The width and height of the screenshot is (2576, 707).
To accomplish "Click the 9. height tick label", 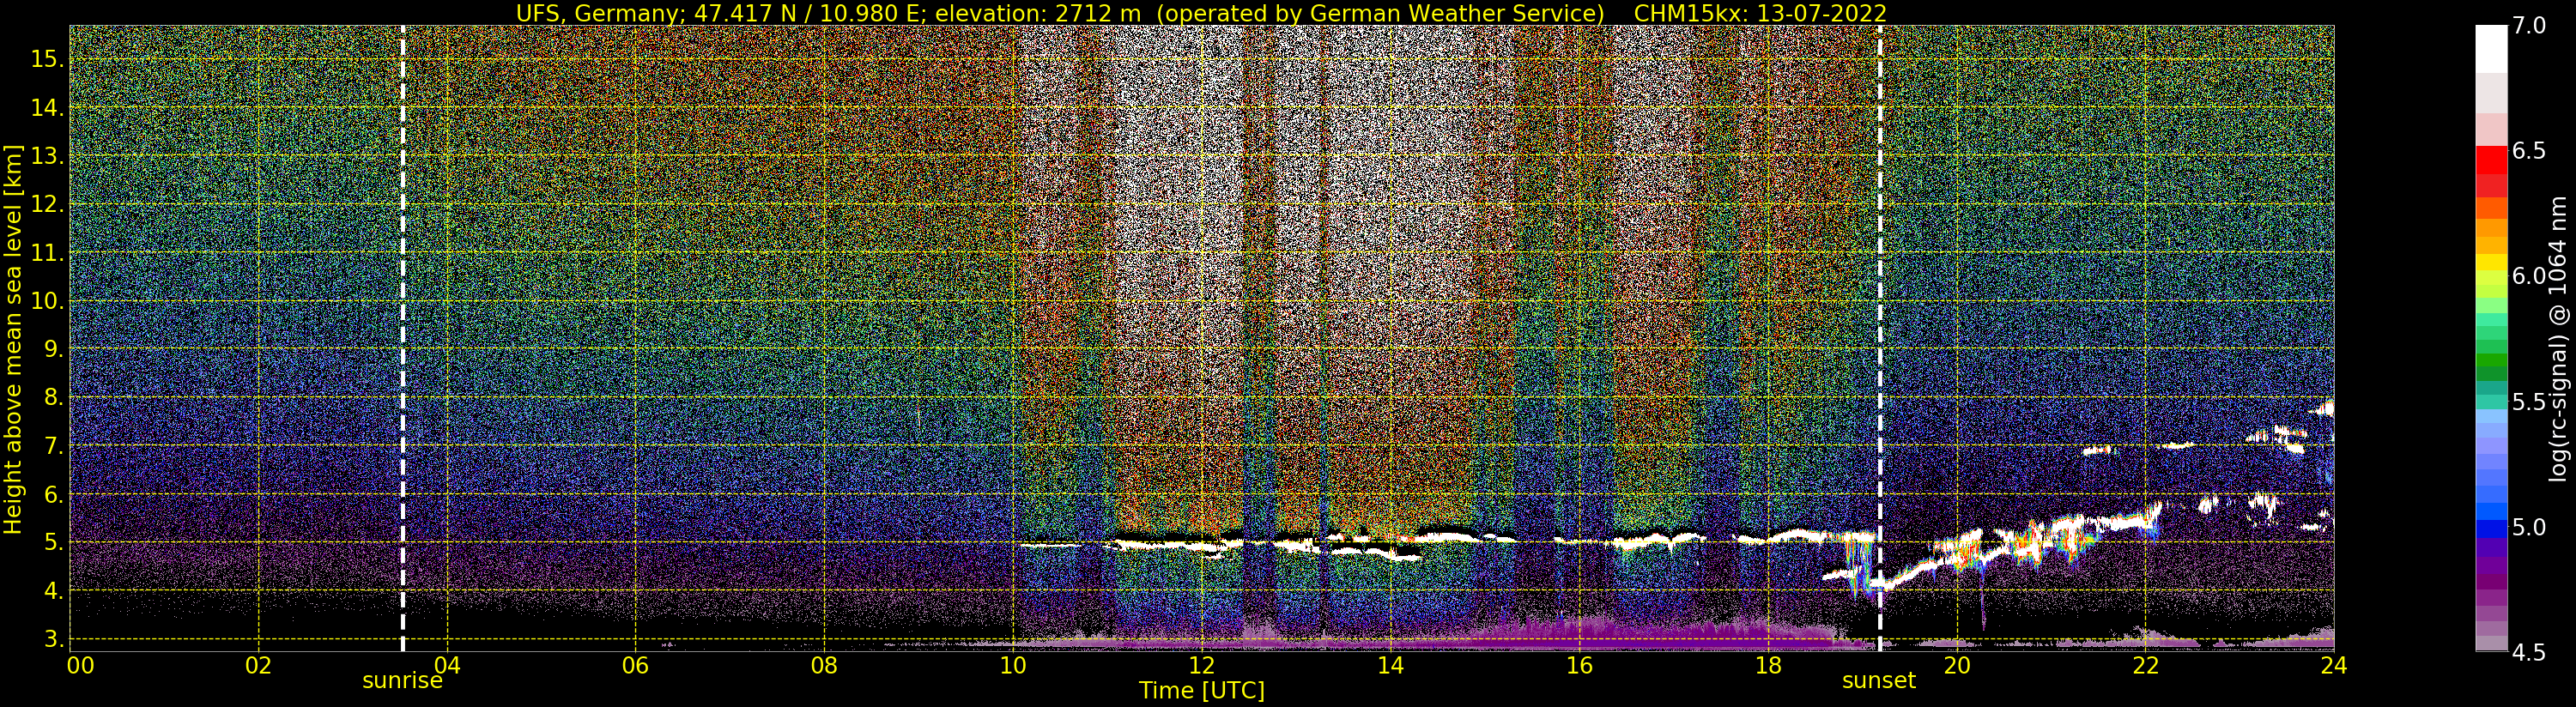I will 52,349.
